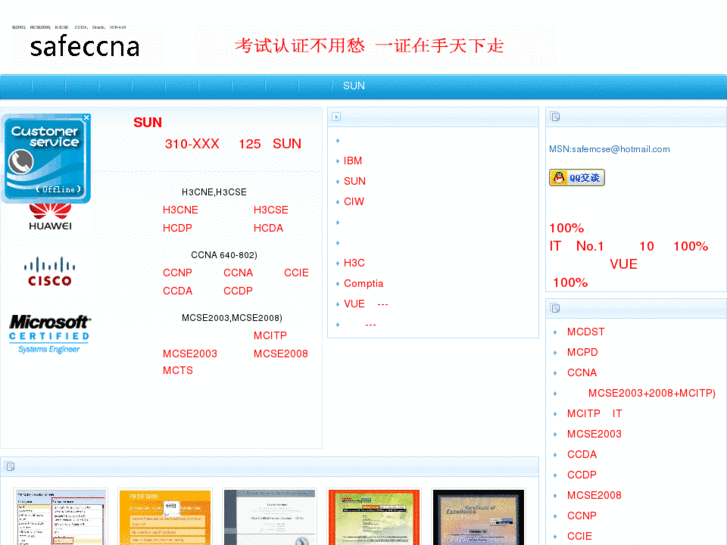Select Comptia in the middle list
727x545 pixels.
363,283
